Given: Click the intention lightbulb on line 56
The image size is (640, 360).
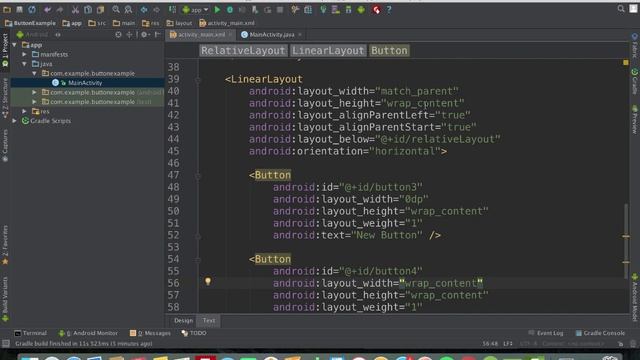Looking at the screenshot, I should [208, 281].
